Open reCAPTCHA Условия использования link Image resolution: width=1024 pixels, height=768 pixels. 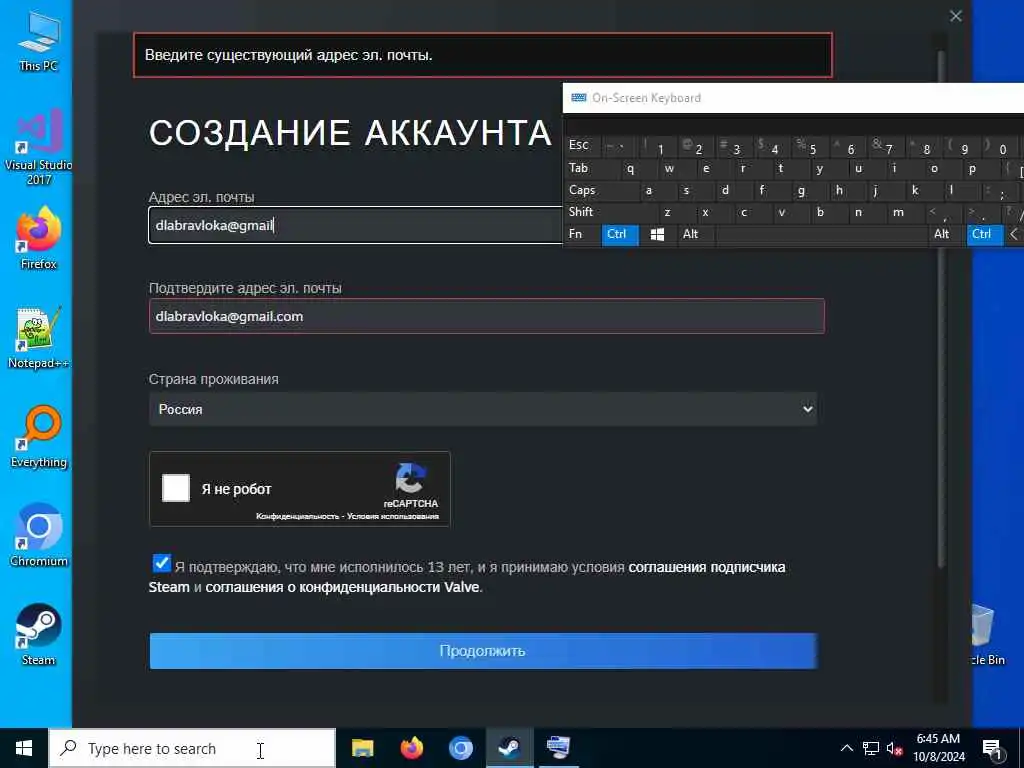[392, 517]
